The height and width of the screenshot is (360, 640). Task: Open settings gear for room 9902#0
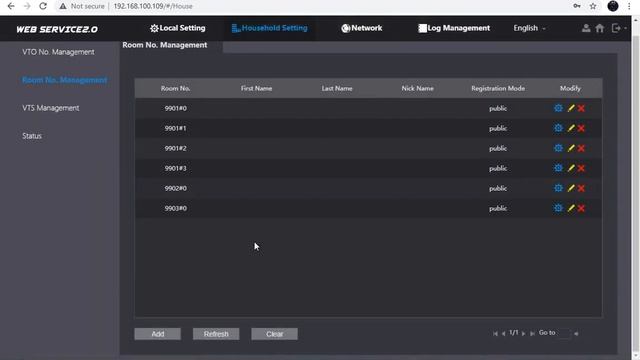click(x=558, y=188)
